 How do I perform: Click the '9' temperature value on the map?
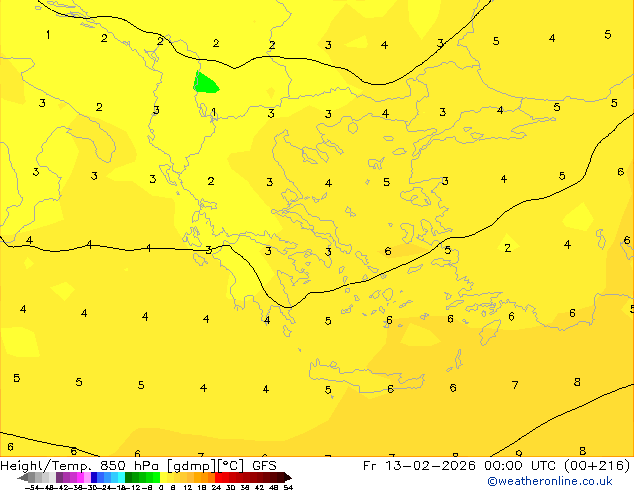point(519,454)
